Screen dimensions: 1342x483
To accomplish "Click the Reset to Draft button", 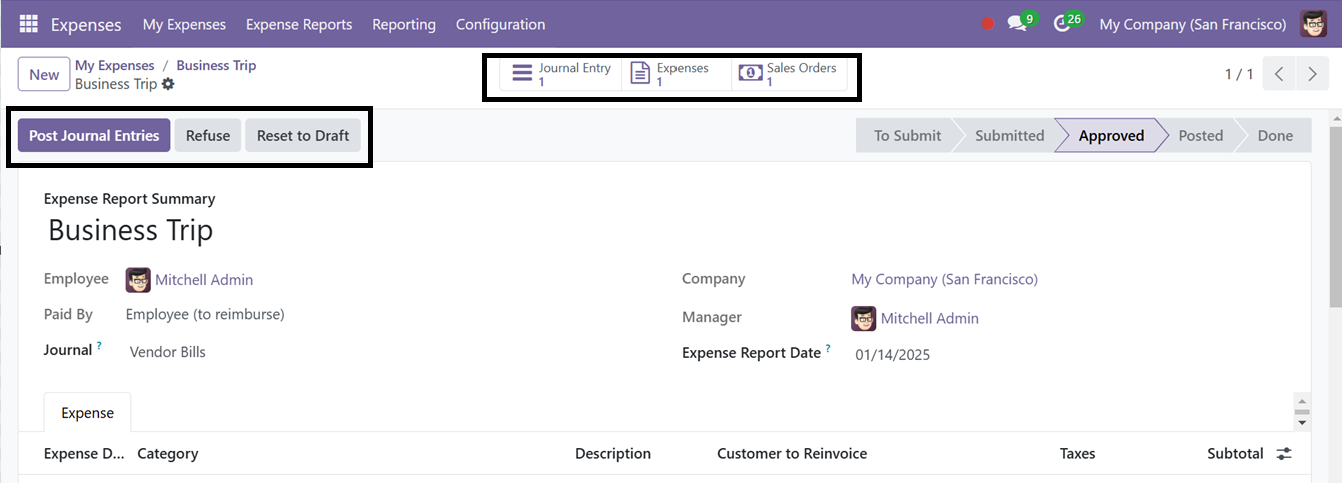I will (x=302, y=135).
